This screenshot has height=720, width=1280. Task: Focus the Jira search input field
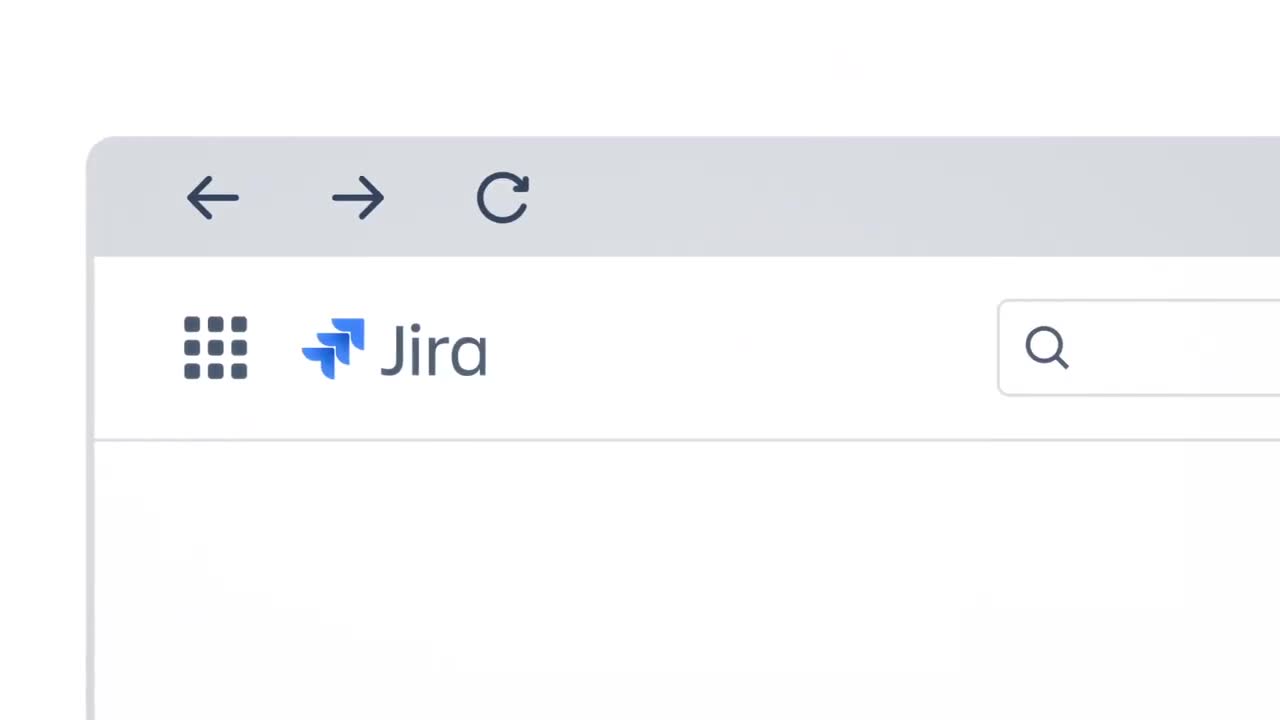[x=1139, y=347]
